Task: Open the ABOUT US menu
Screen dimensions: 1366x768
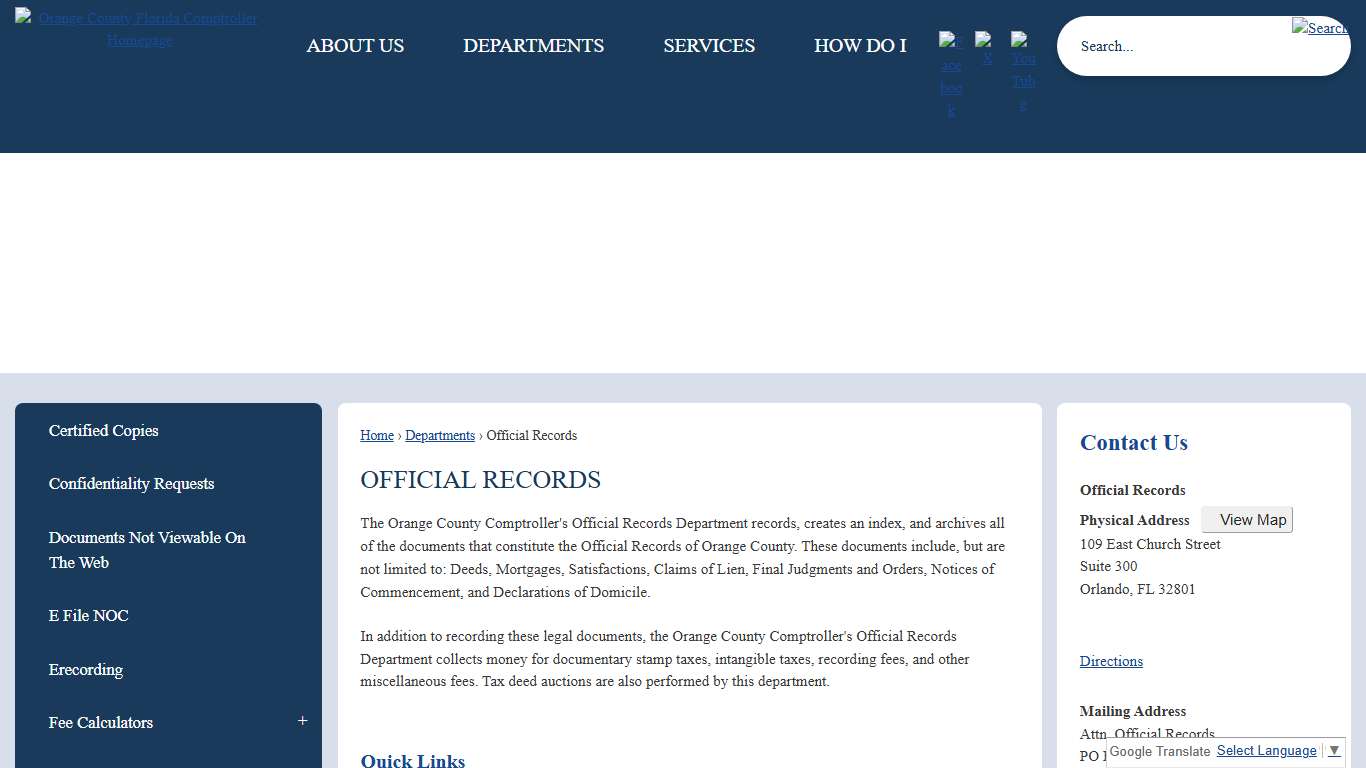Action: click(x=355, y=45)
